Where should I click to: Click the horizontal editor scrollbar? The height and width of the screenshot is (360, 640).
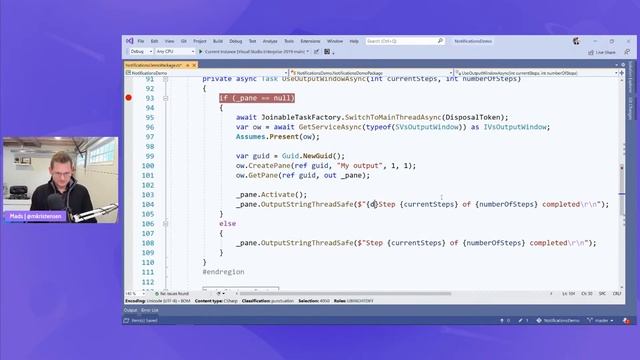(x=345, y=293)
